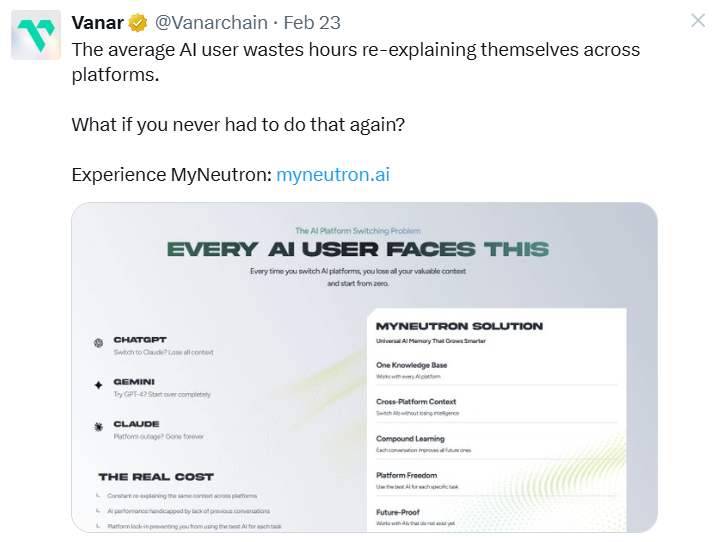Select the MyNeutron Solution heading
717x542 pixels.
[x=459, y=326]
